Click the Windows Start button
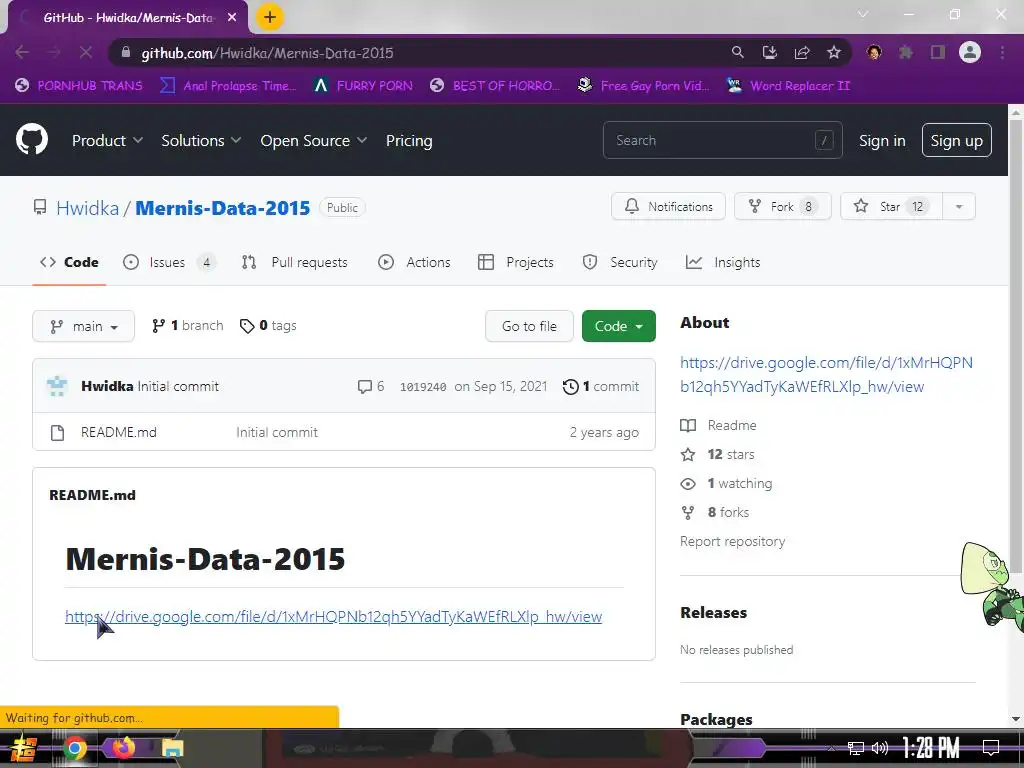 click(x=23, y=748)
